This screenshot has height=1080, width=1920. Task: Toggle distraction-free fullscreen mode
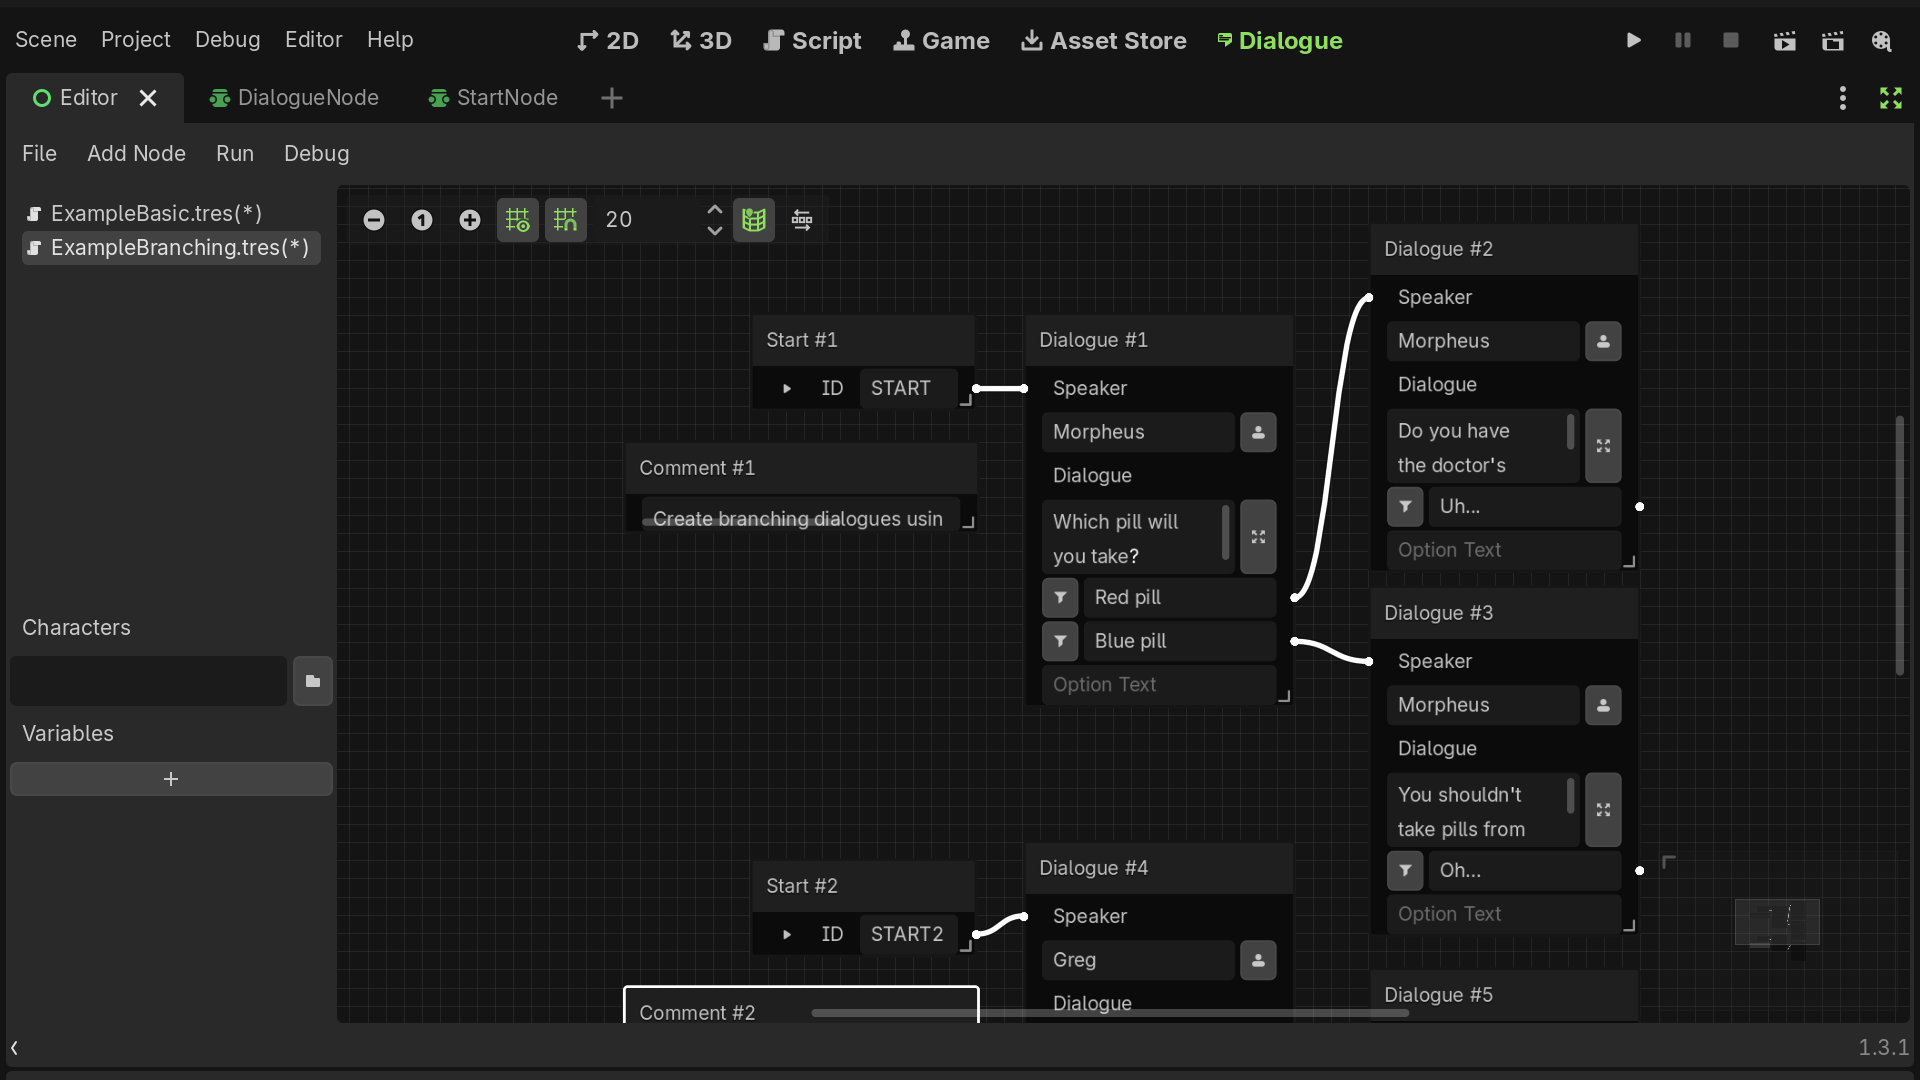(1891, 98)
